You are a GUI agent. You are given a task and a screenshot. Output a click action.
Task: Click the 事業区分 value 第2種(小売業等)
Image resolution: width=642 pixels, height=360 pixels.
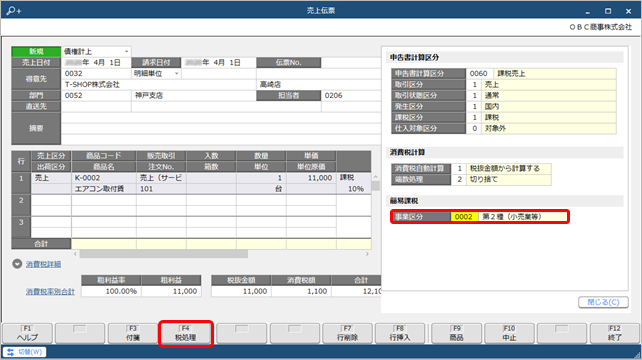tap(523, 217)
